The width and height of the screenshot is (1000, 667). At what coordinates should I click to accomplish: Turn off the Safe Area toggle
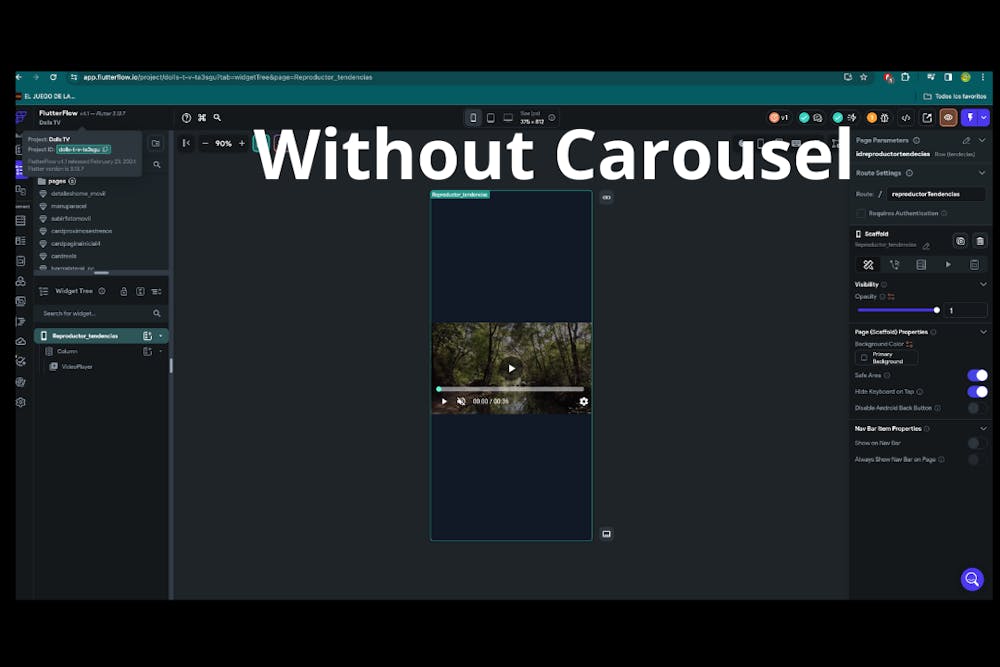(x=977, y=375)
